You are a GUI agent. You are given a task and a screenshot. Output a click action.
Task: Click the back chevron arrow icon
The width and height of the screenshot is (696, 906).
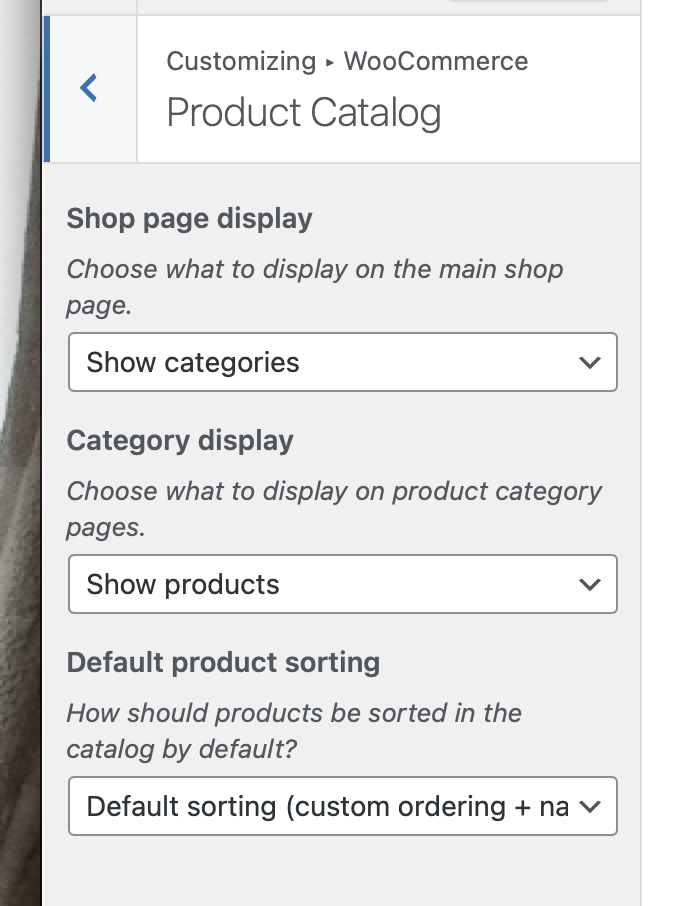tap(89, 88)
